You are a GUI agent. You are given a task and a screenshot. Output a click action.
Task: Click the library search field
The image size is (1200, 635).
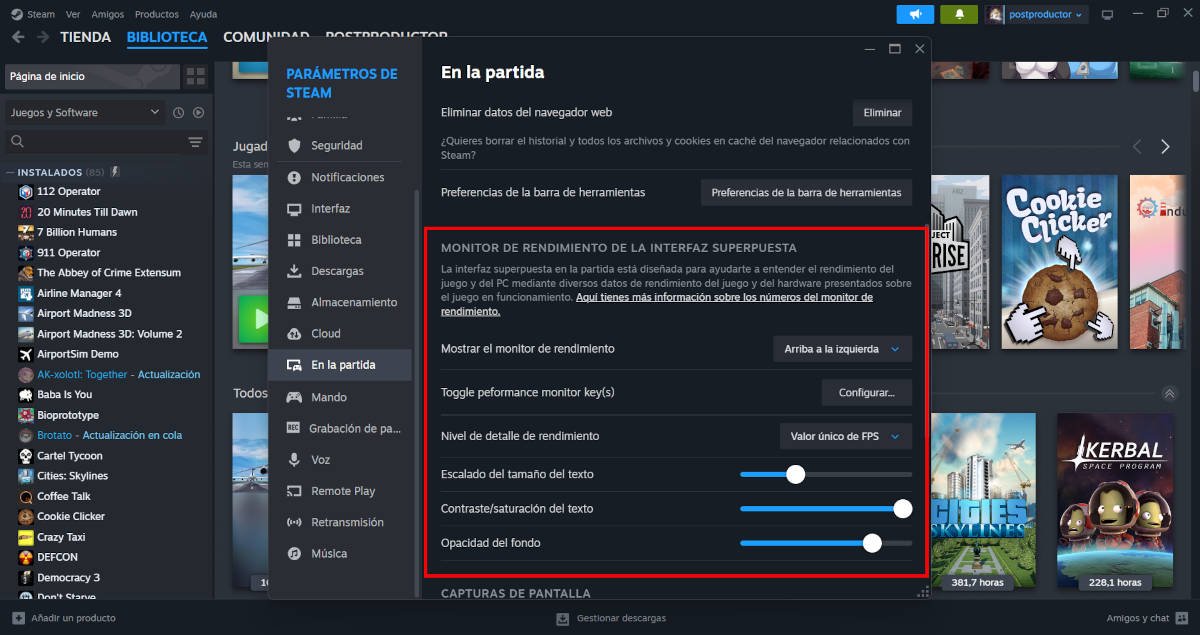94,142
